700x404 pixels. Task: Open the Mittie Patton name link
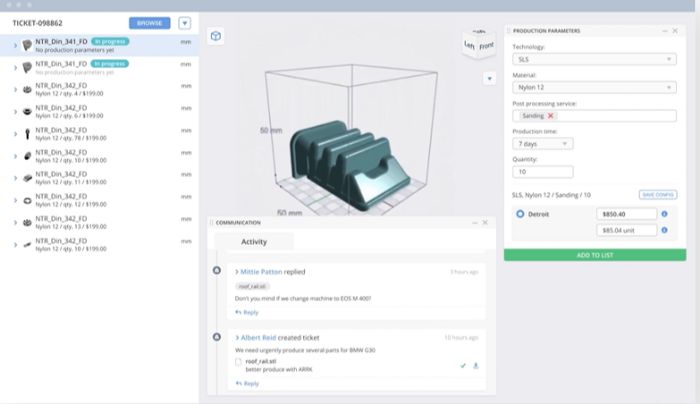tap(261, 271)
